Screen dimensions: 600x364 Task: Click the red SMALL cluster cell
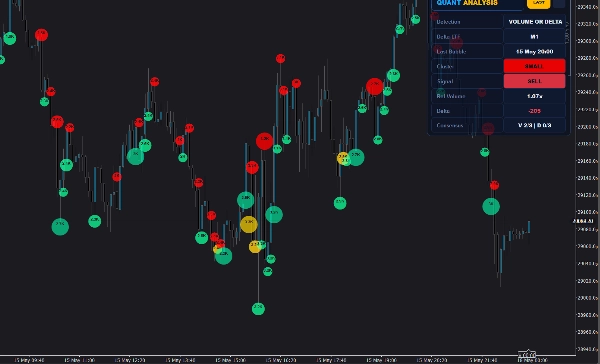(535, 66)
